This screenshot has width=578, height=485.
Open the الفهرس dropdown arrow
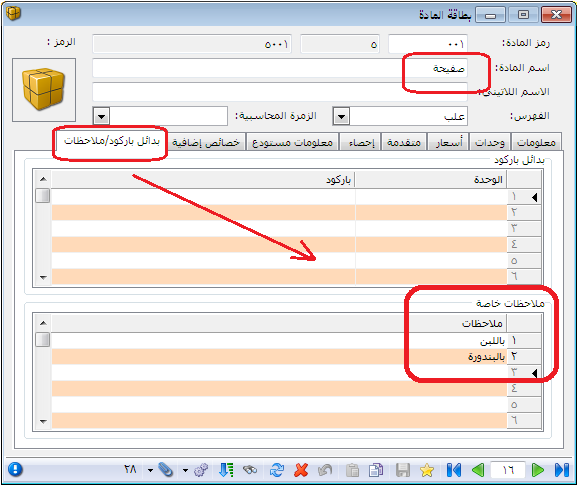click(341, 117)
